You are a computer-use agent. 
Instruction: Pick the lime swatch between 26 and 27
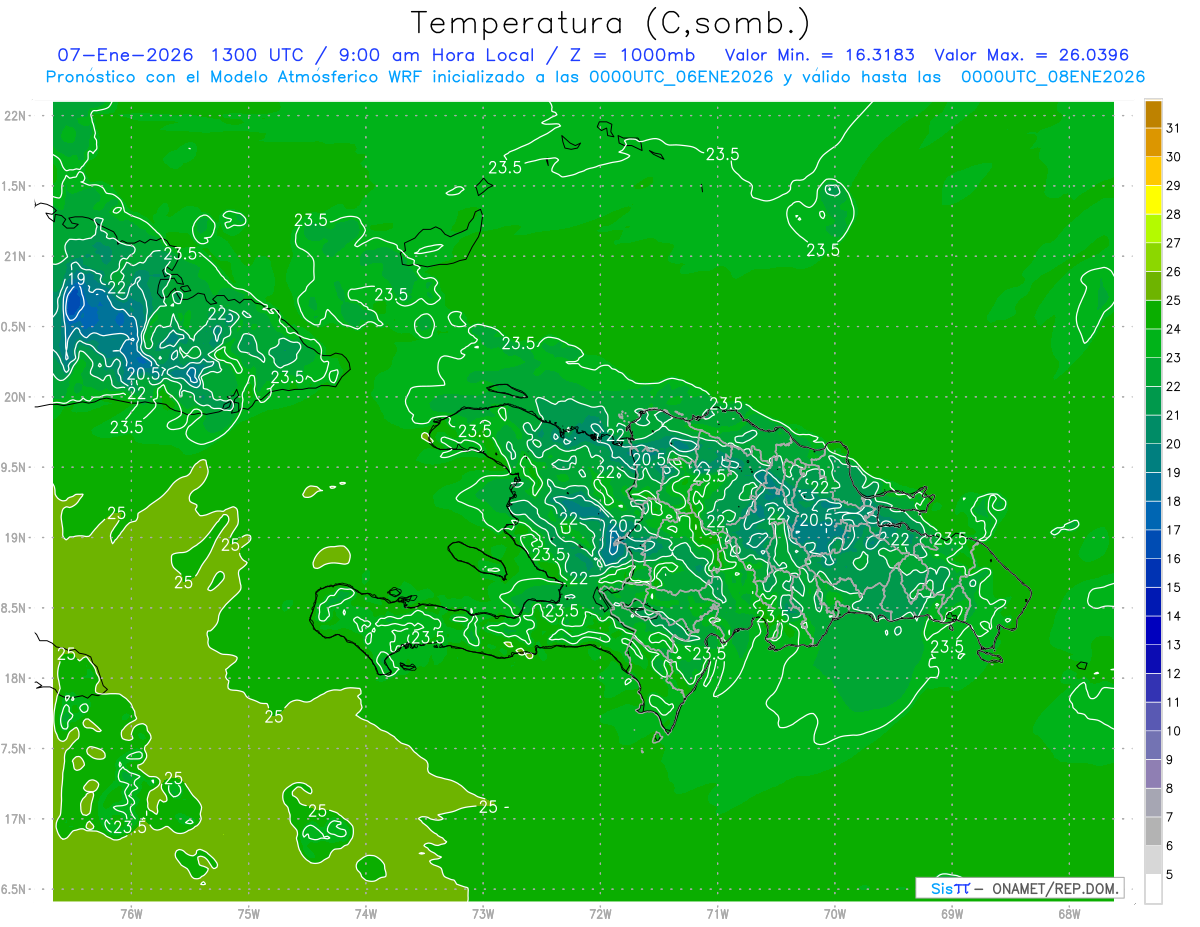coord(1154,229)
